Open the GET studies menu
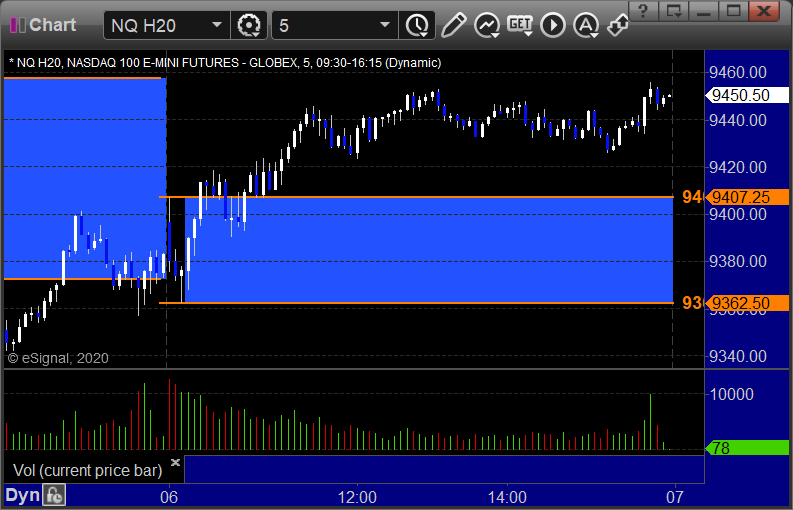Screen dimensions: 793x510 pos(520,25)
